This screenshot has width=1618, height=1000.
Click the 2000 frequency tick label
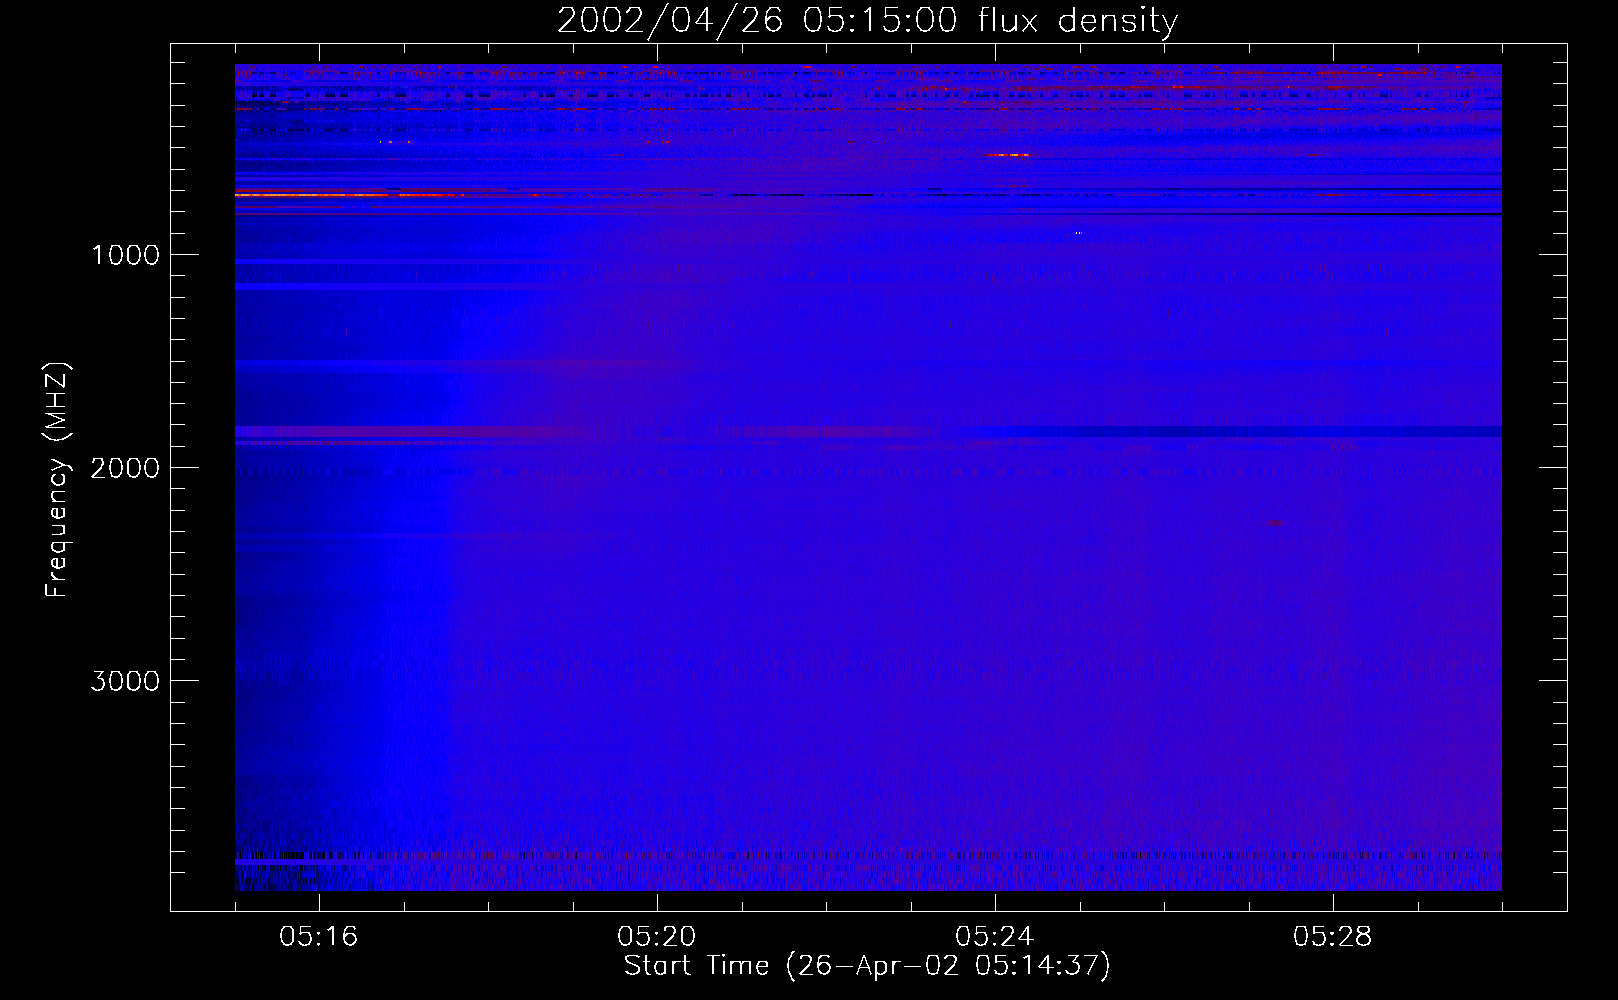click(x=125, y=468)
